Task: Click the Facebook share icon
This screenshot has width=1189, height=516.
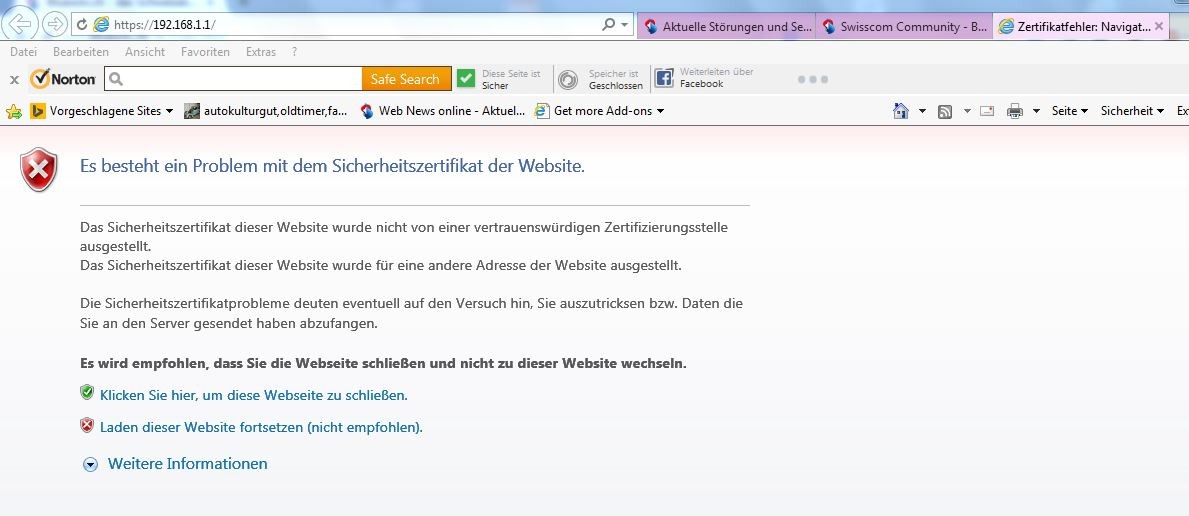Action: coord(665,79)
